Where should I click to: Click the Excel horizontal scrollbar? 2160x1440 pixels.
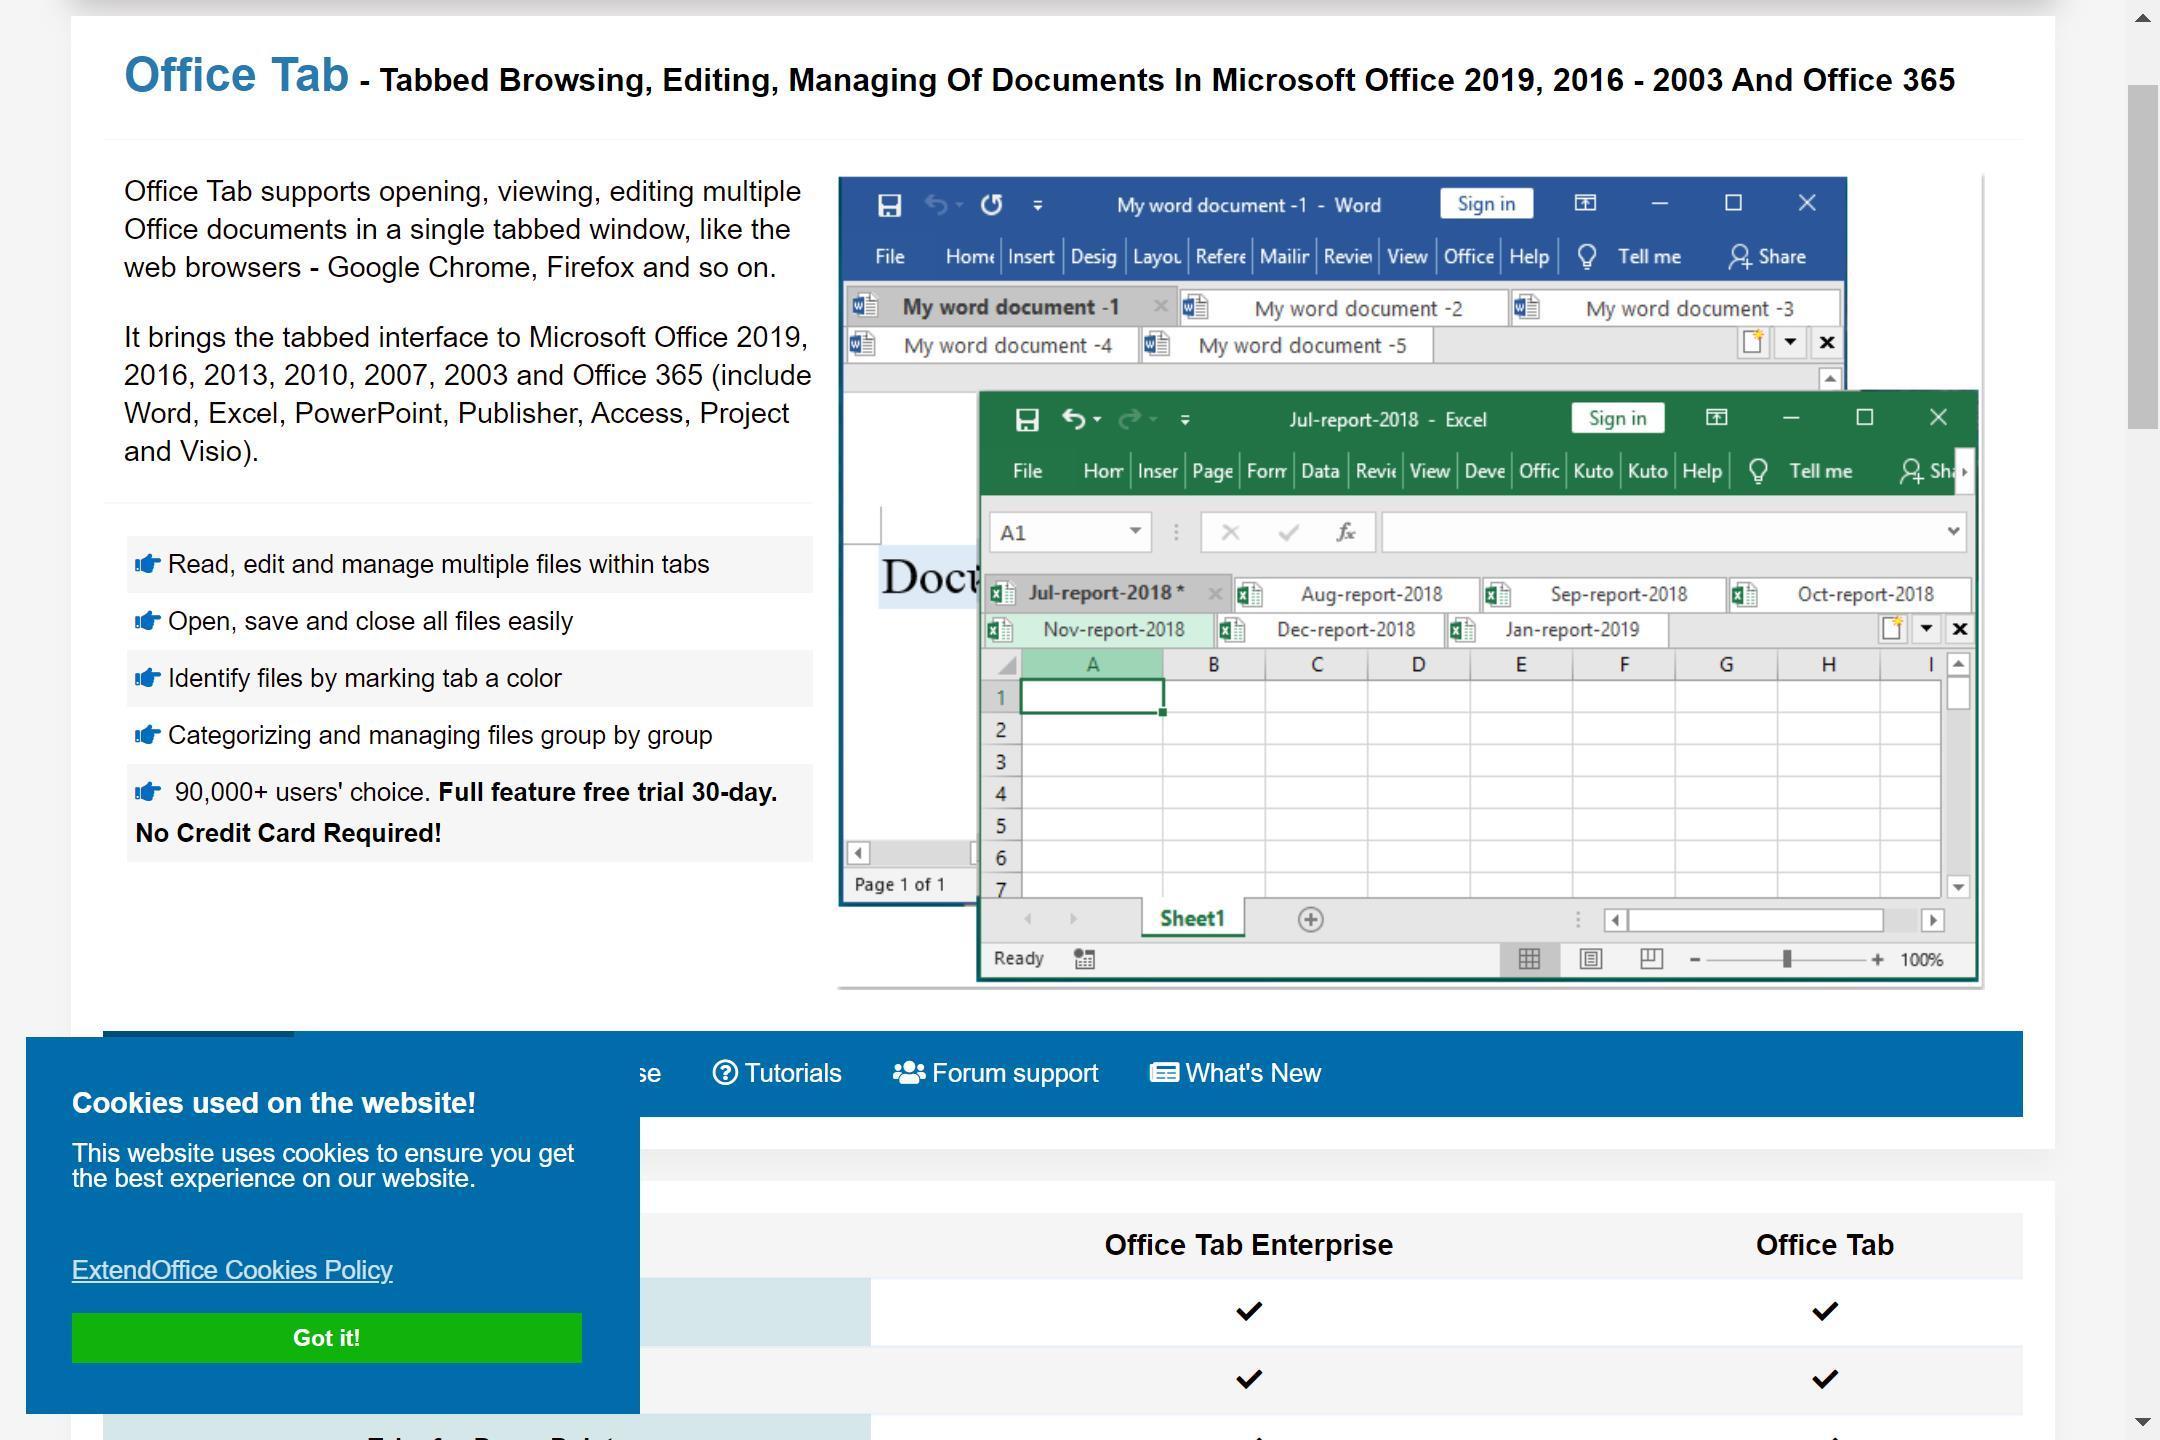1755,920
